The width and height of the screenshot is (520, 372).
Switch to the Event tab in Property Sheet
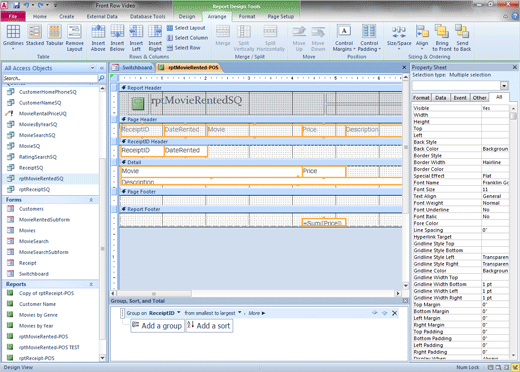(460, 98)
